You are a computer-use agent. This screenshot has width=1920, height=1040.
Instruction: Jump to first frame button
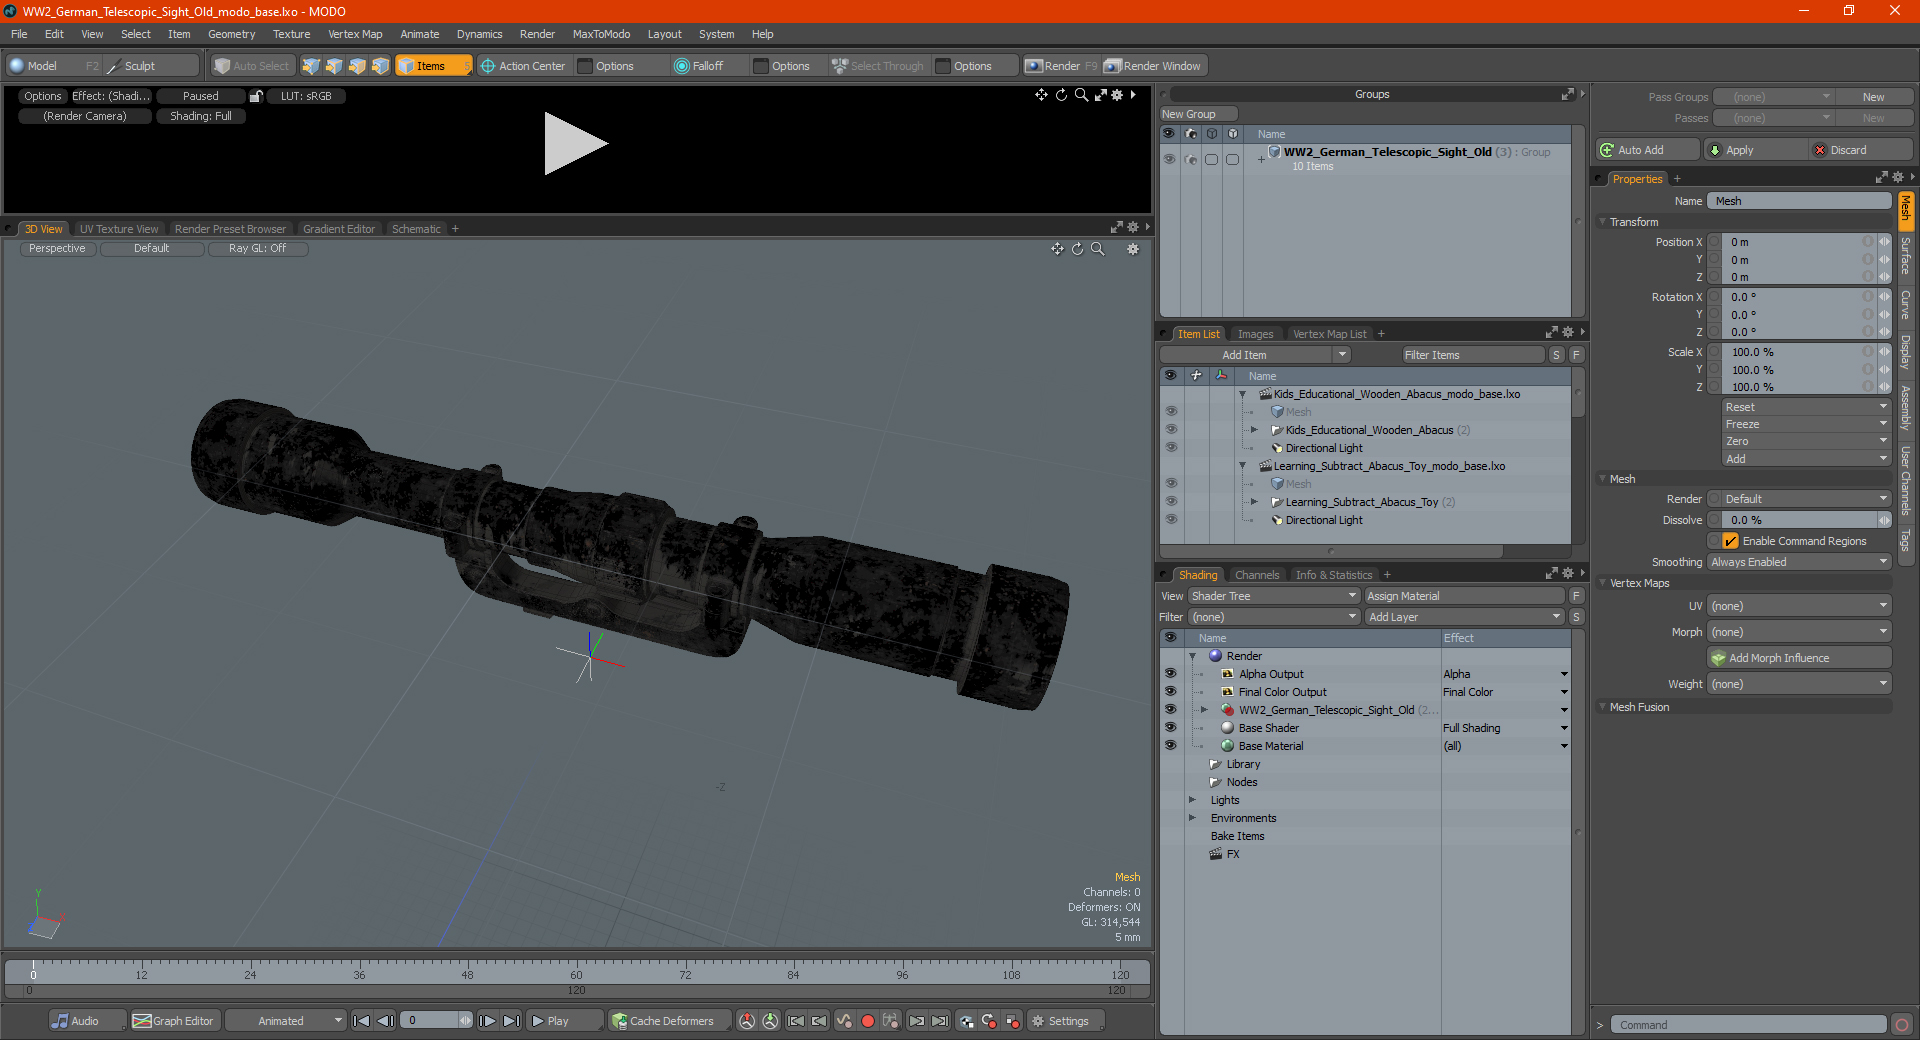[361, 1021]
